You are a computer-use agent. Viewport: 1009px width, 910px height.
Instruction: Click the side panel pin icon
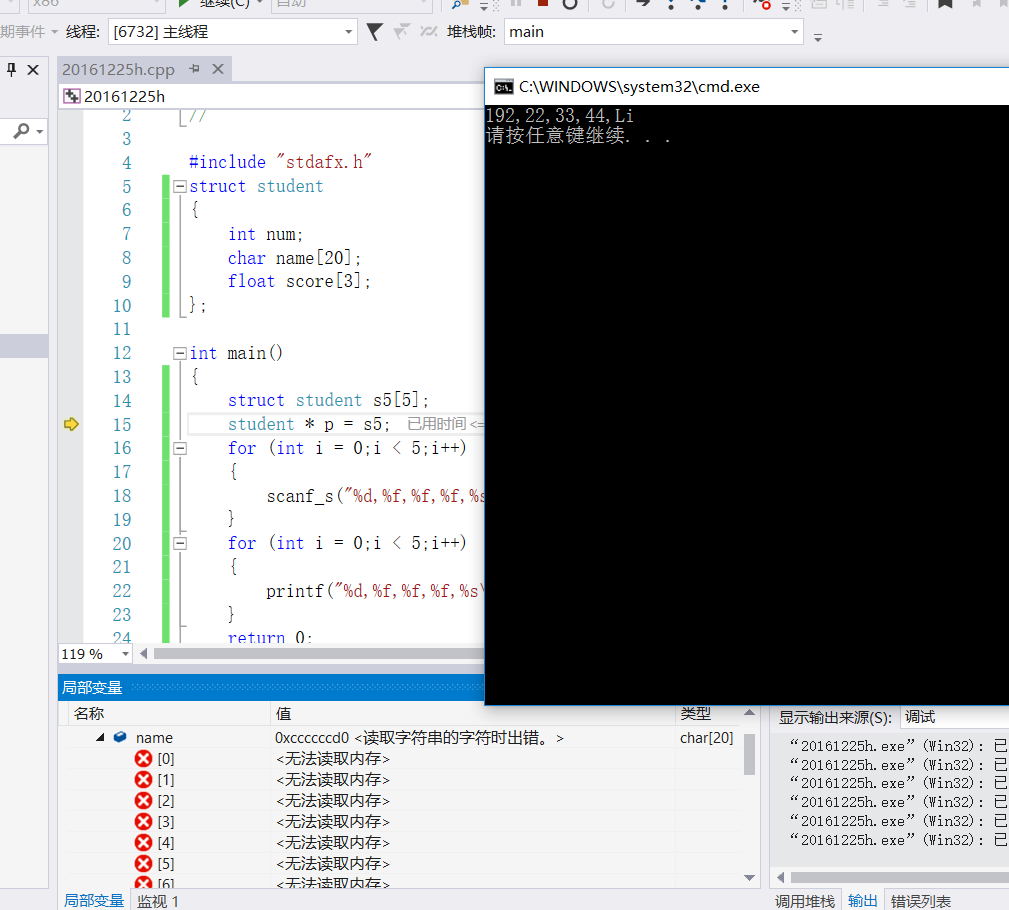click(11, 70)
